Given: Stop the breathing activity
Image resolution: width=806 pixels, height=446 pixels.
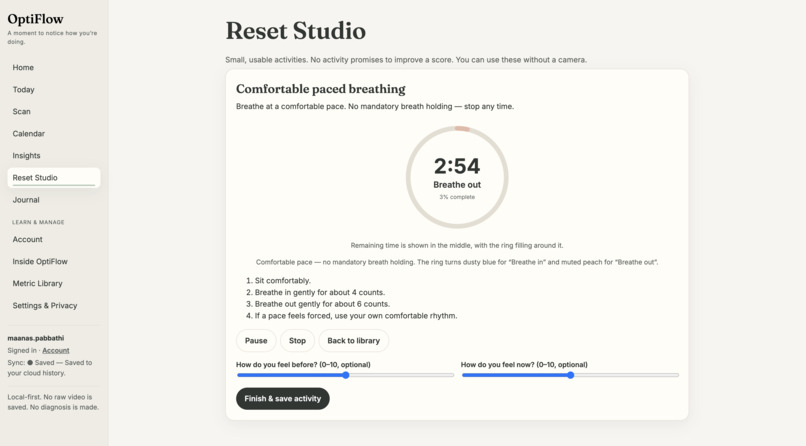Looking at the screenshot, I should tap(297, 341).
